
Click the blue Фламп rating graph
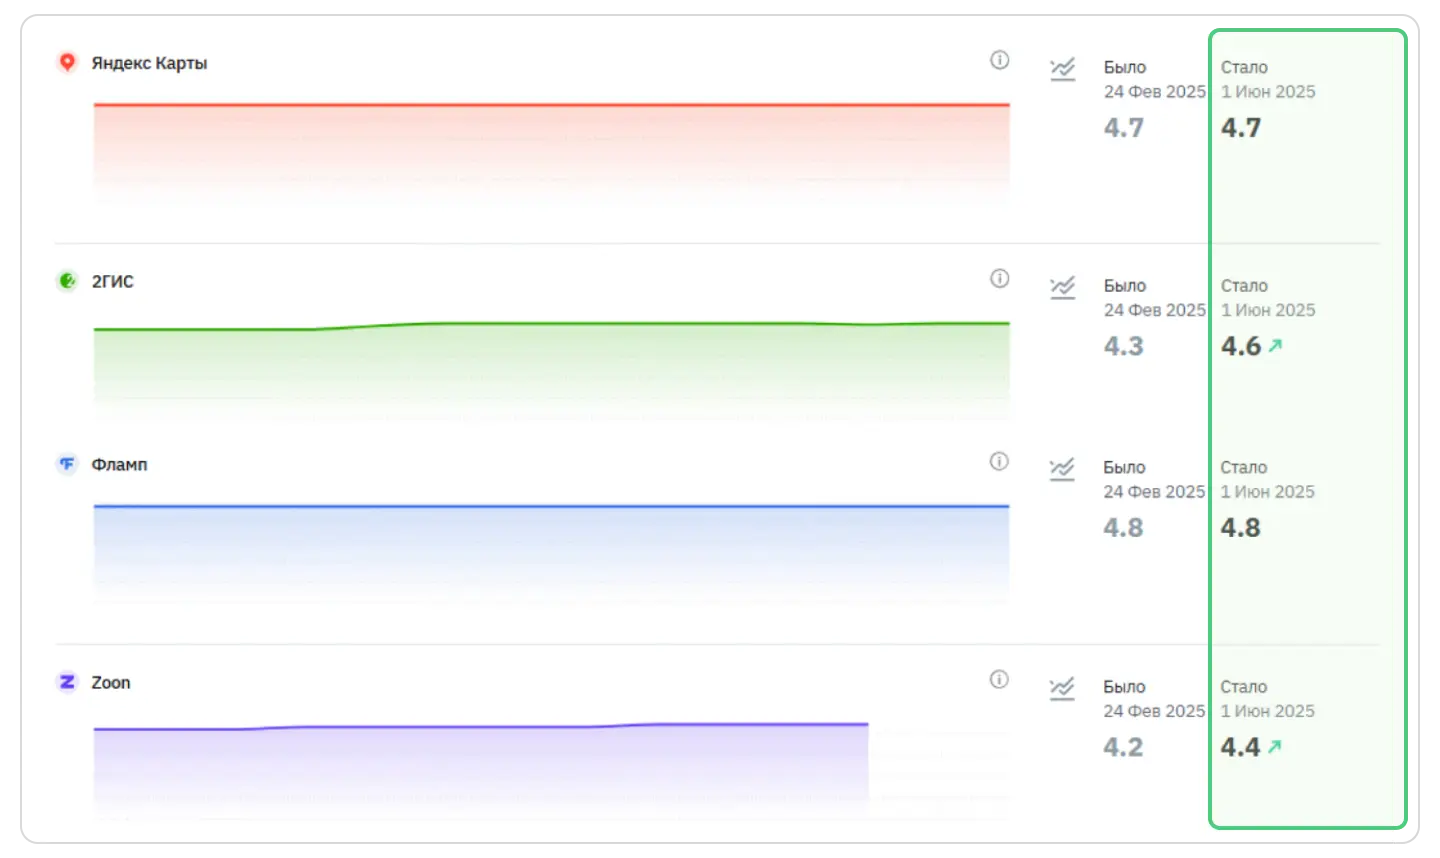[551, 552]
